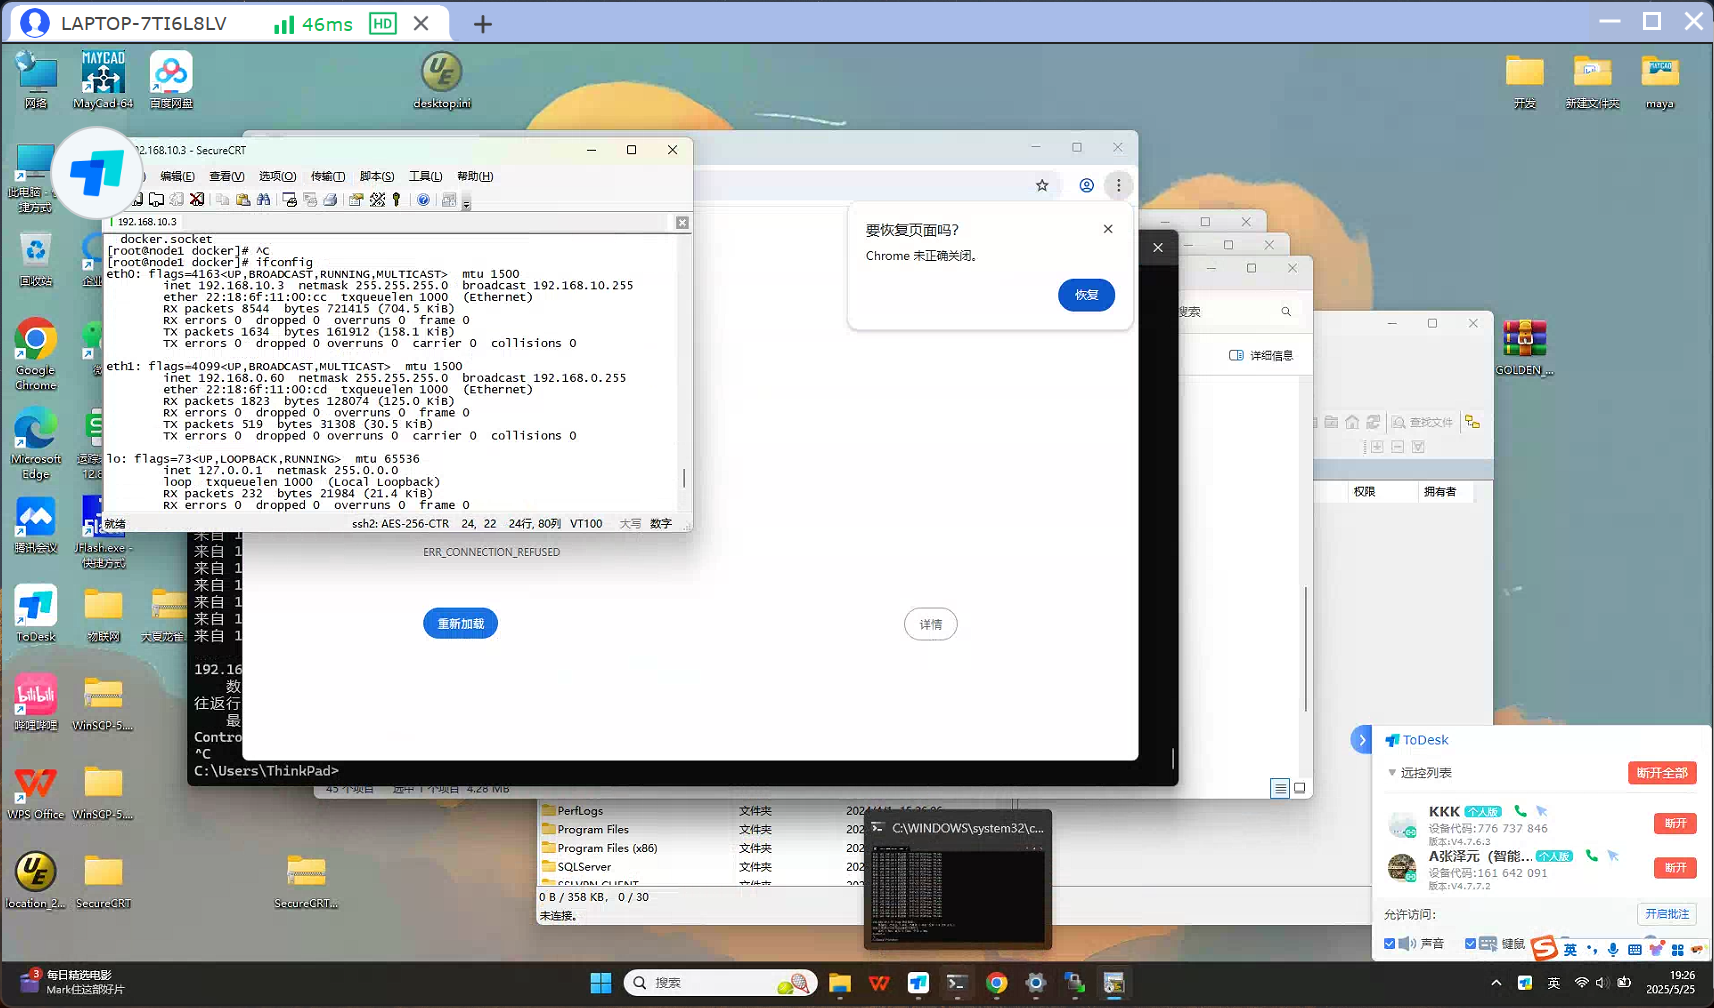Toggle the 键鼠 keyboard-mouse access checkbox
The width and height of the screenshot is (1714, 1008).
(x=1470, y=944)
